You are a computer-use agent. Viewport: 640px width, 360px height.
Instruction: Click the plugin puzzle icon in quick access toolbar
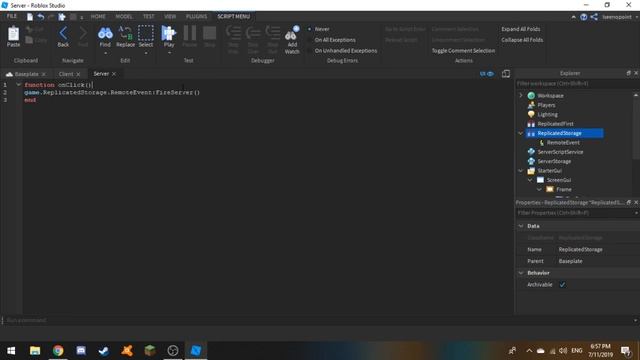(x=62, y=17)
